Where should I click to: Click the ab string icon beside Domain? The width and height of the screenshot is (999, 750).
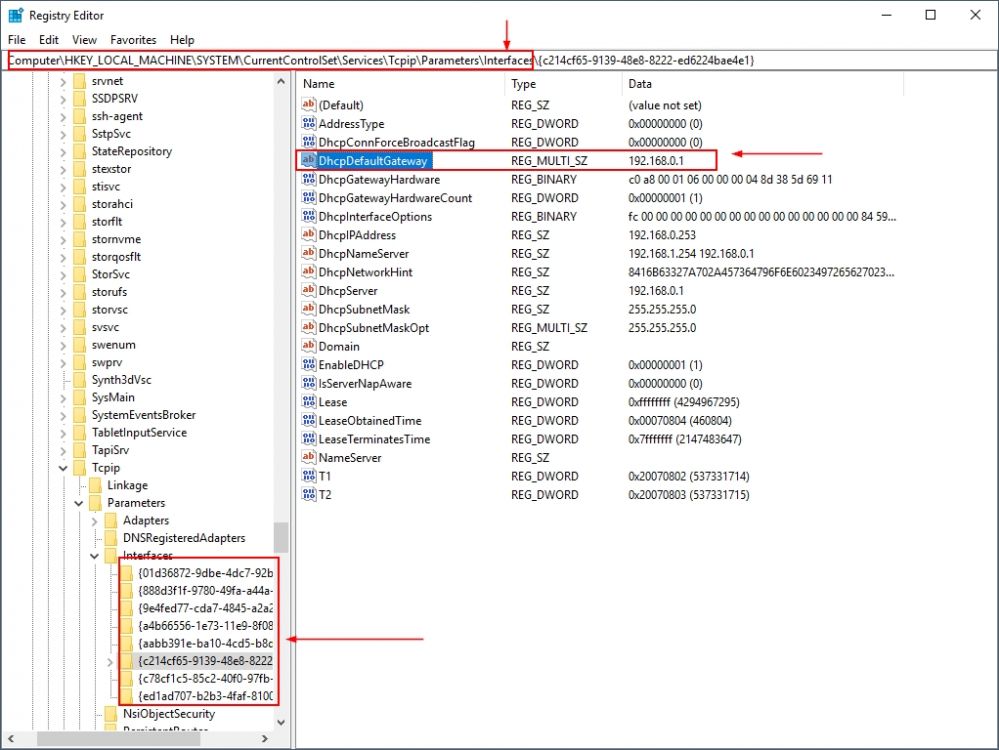pos(309,346)
